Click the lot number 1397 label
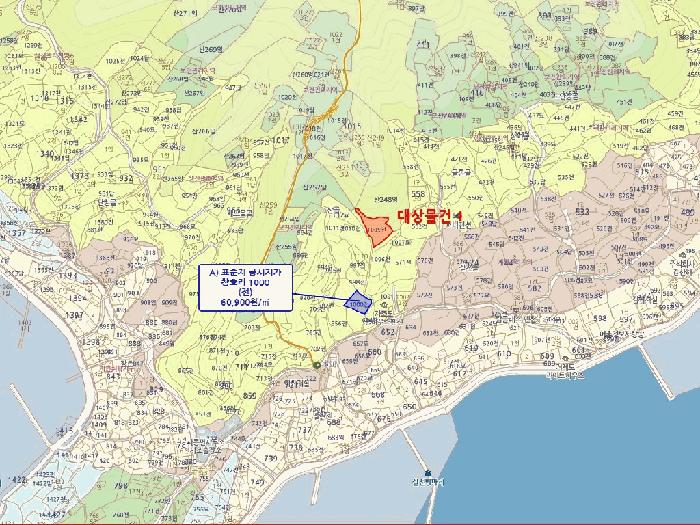The height and width of the screenshot is (525, 700). tap(75, 315)
